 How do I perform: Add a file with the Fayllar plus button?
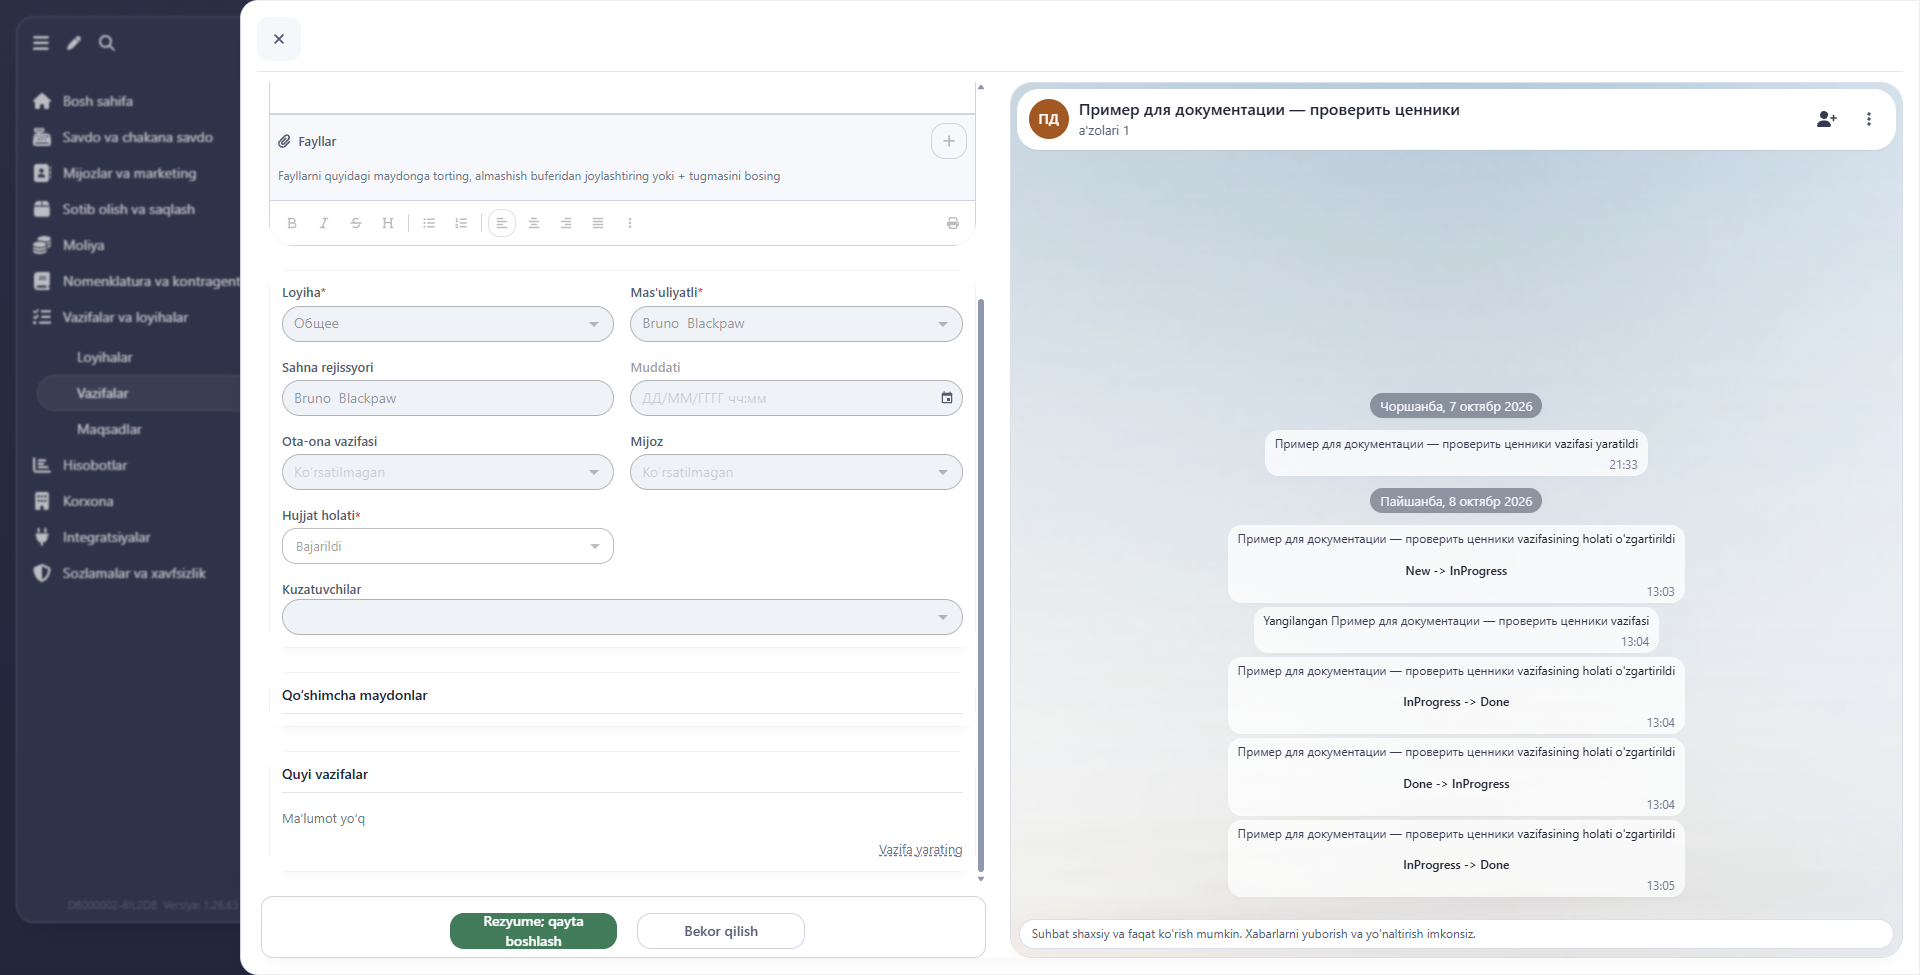[x=949, y=141]
